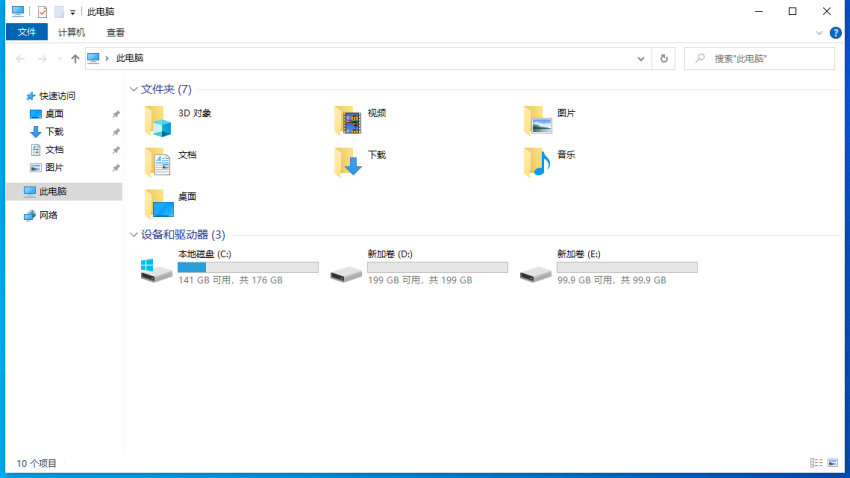Viewport: 850px width, 478px height.
Task: Open the 3D 对象 folder icon
Action: (x=158, y=121)
